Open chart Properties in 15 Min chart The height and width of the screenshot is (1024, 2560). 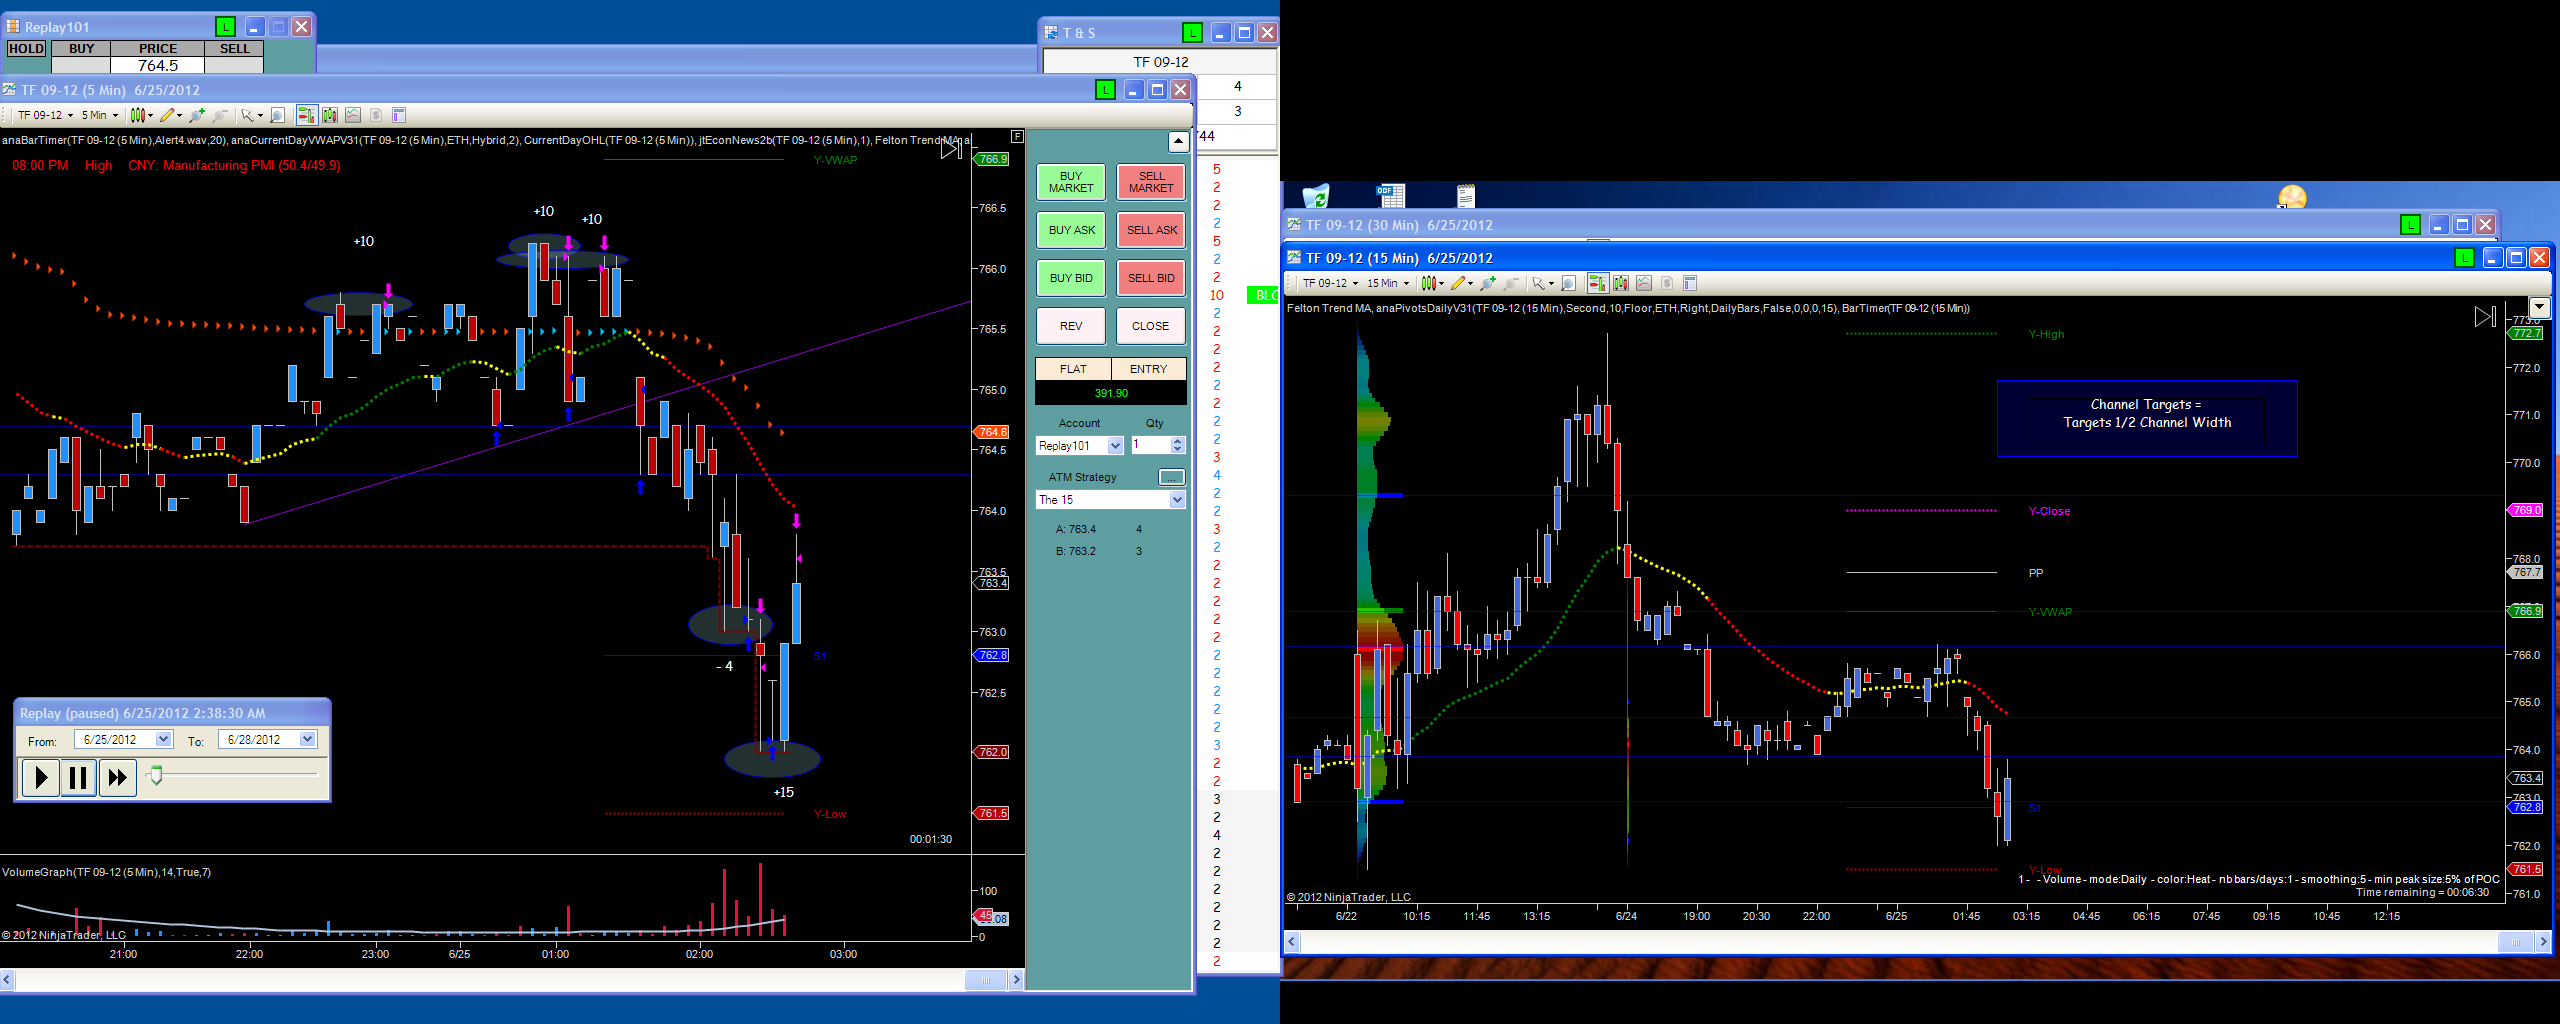(x=1690, y=283)
